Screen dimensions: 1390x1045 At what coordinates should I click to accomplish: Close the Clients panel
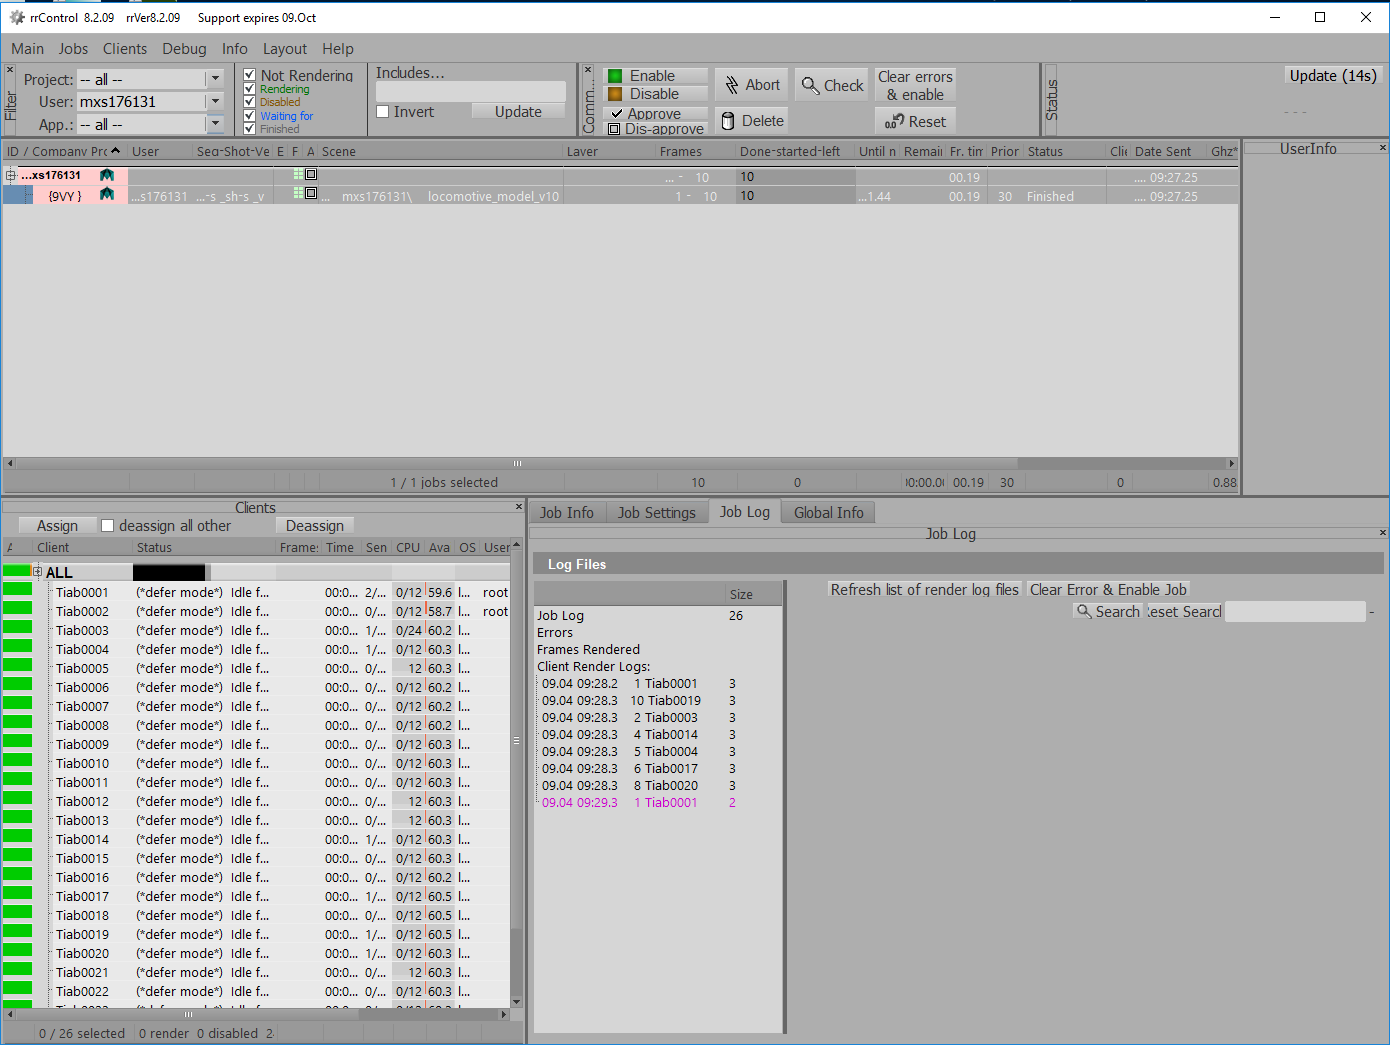pos(518,507)
